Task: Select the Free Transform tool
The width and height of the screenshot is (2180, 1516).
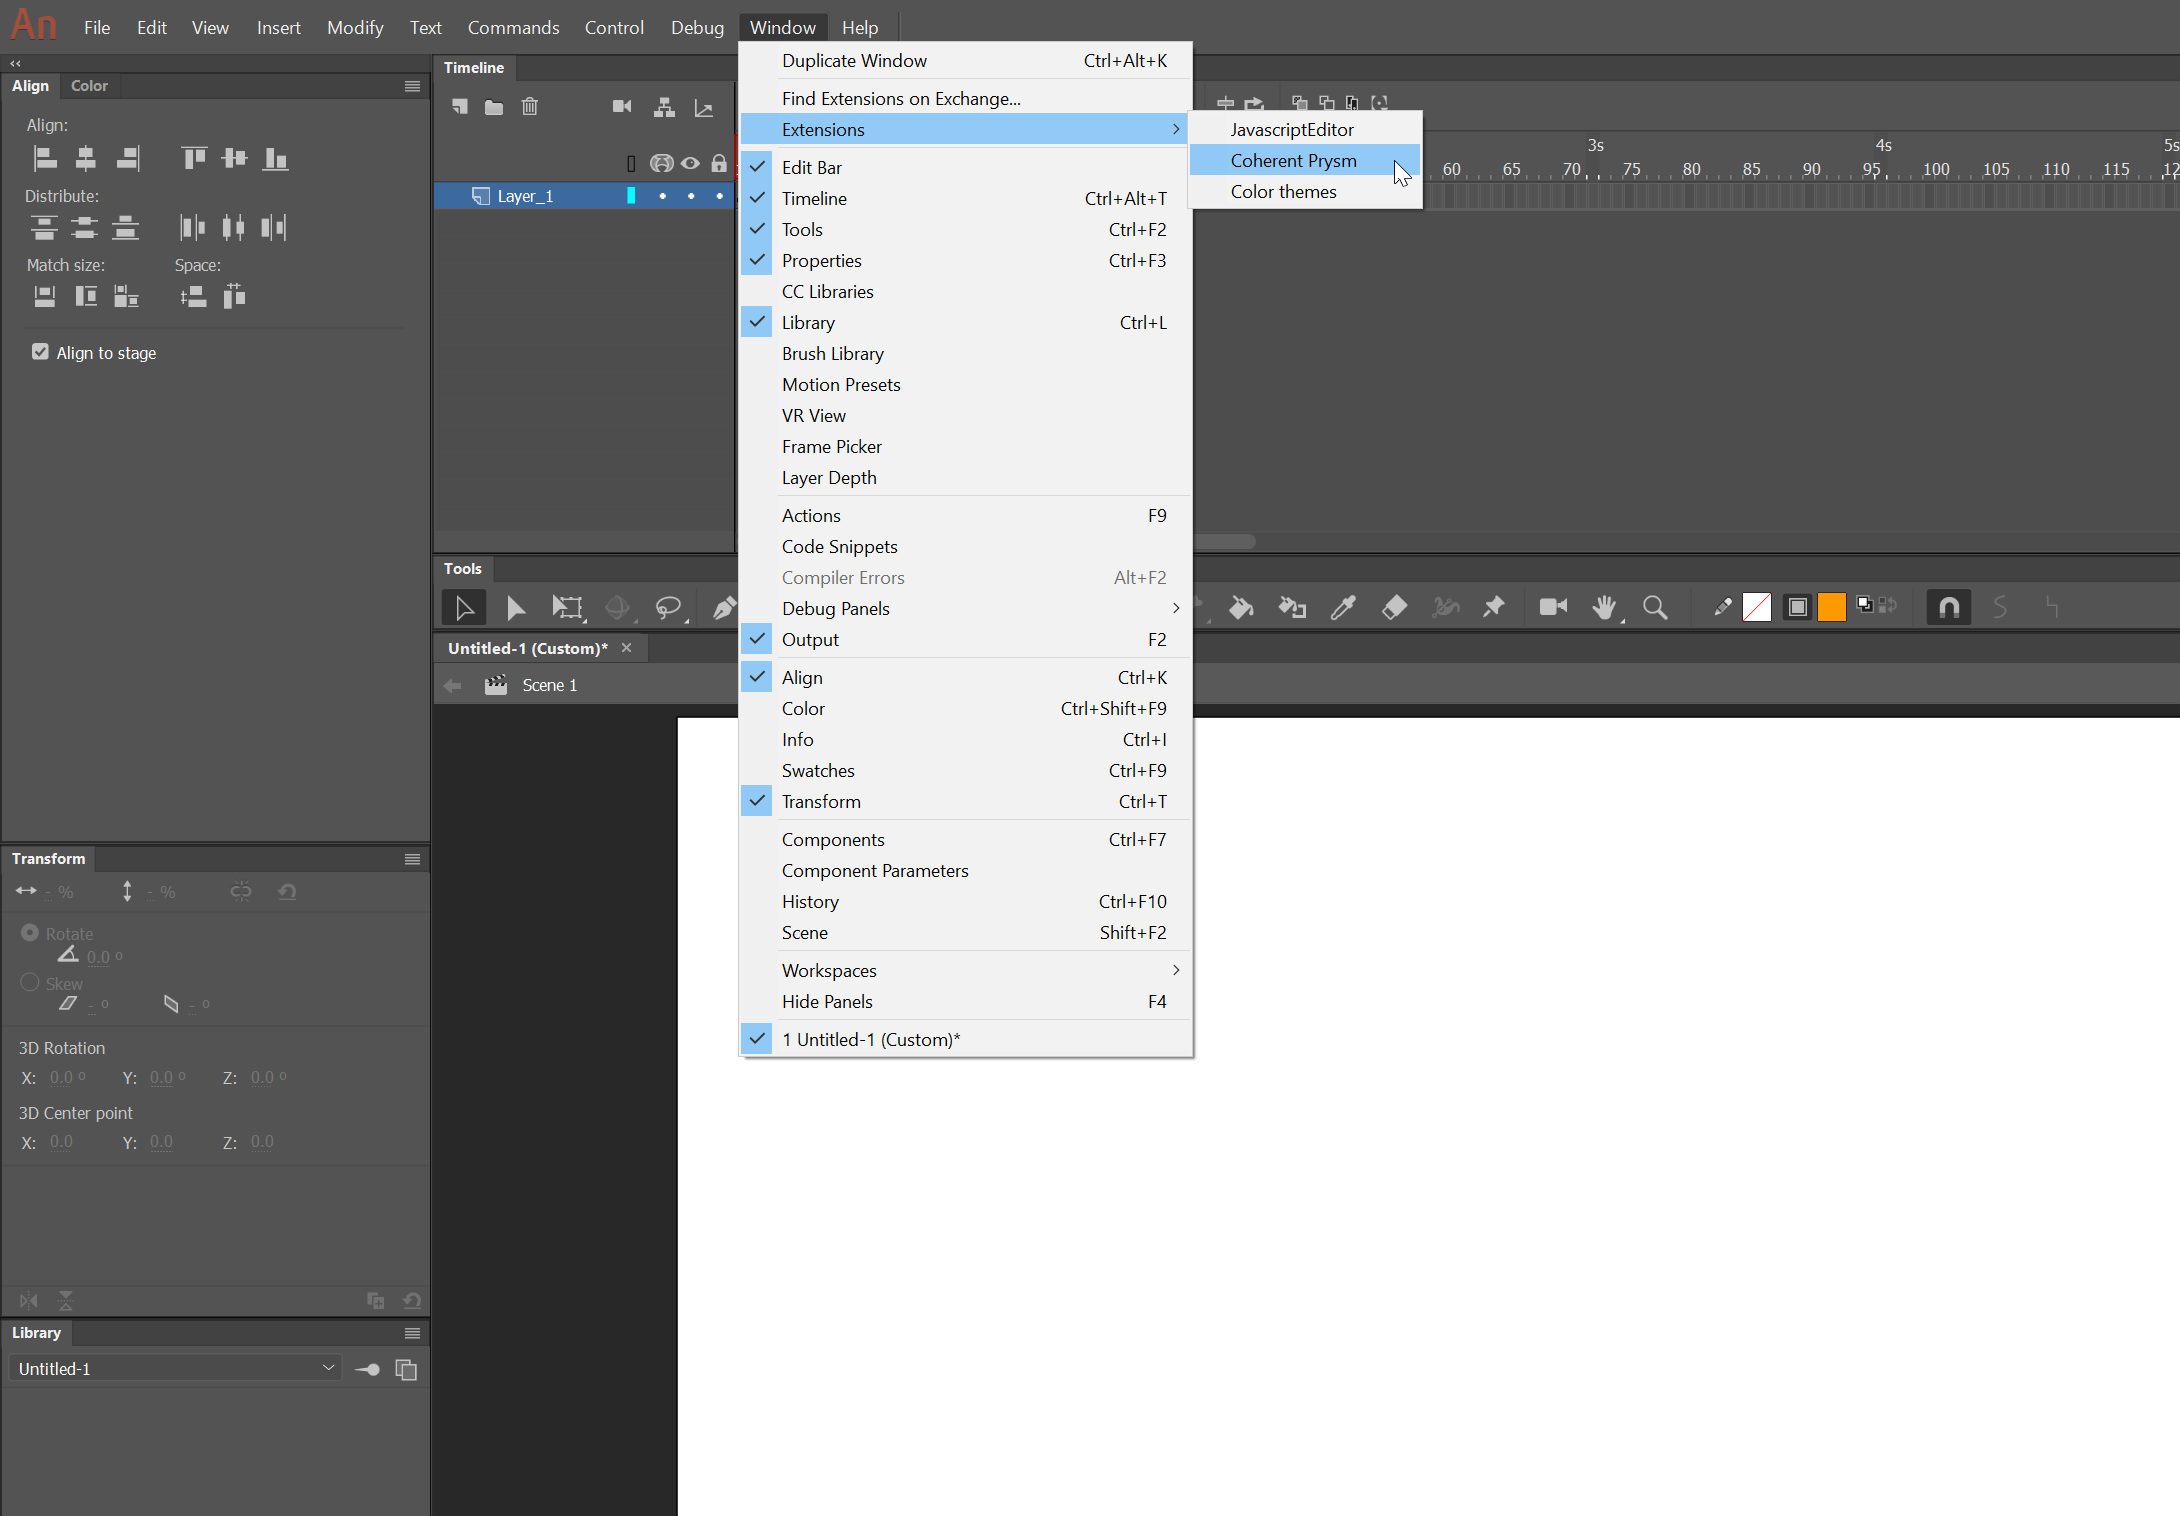Action: (567, 607)
